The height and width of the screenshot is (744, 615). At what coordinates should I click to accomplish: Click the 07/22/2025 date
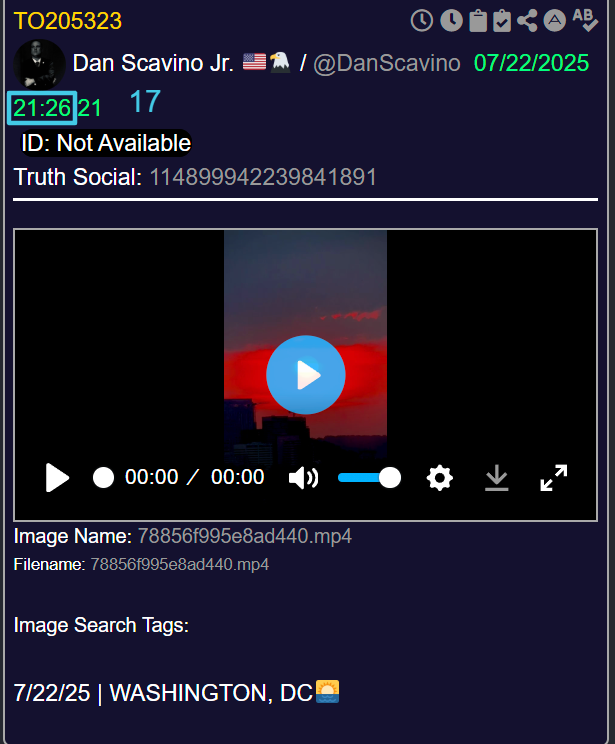[x=531, y=63]
